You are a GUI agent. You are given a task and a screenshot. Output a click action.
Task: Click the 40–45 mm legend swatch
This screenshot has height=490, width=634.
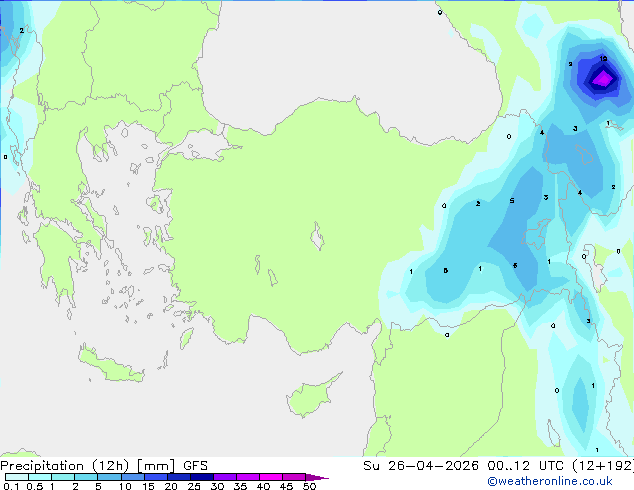[271, 477]
